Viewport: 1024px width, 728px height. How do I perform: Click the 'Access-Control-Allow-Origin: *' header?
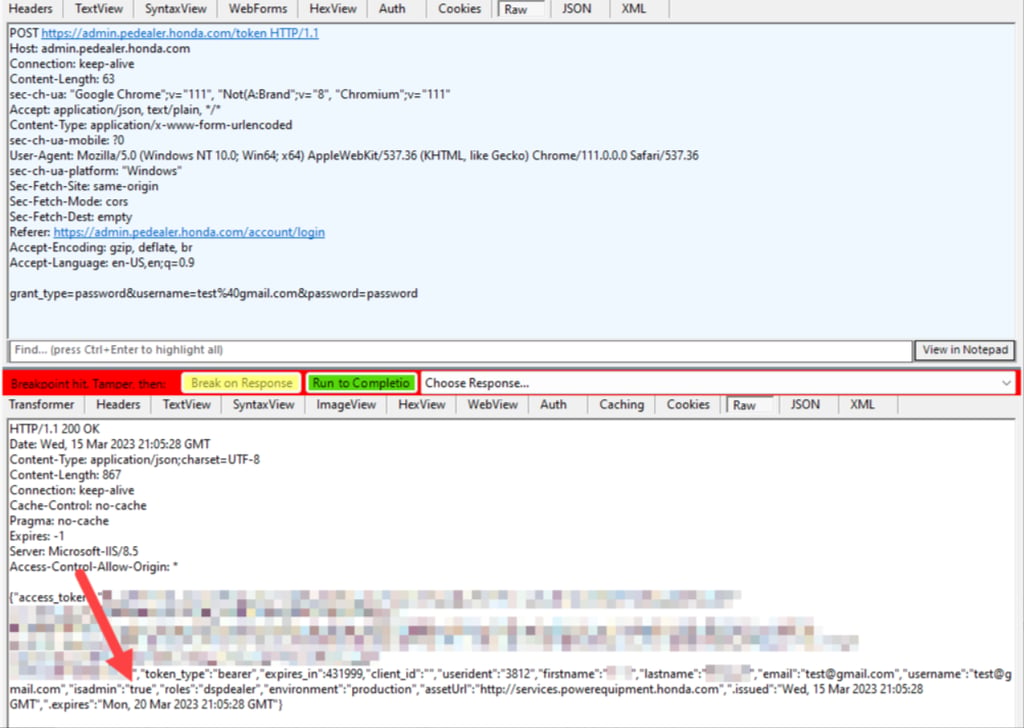pos(93,567)
